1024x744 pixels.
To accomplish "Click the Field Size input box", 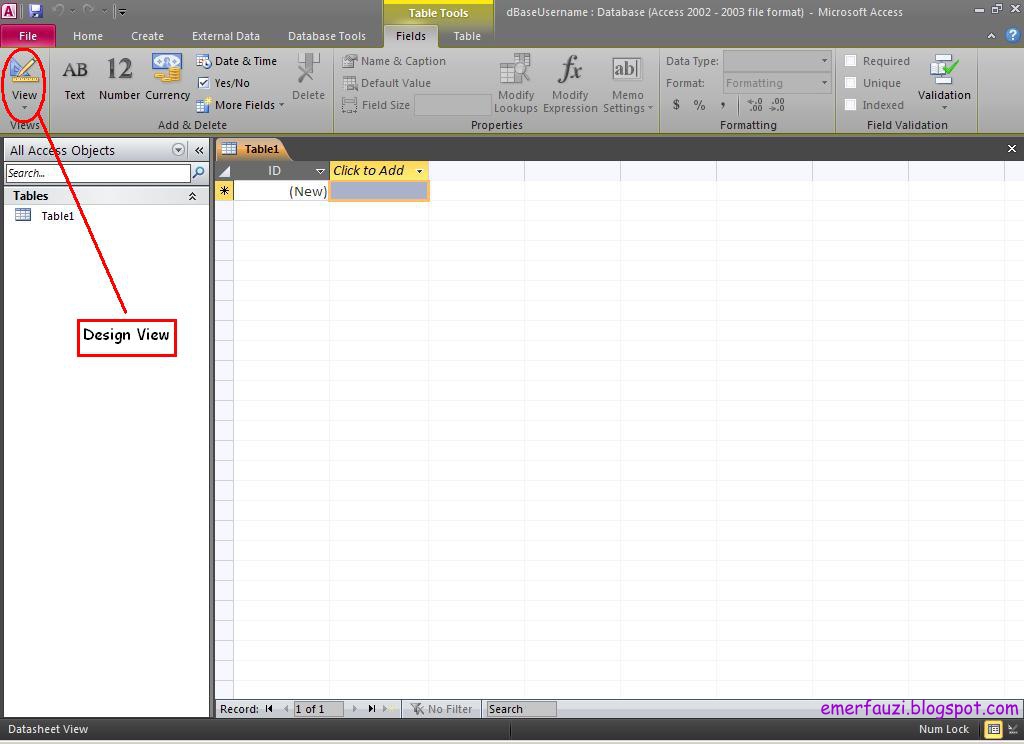I will (x=452, y=105).
